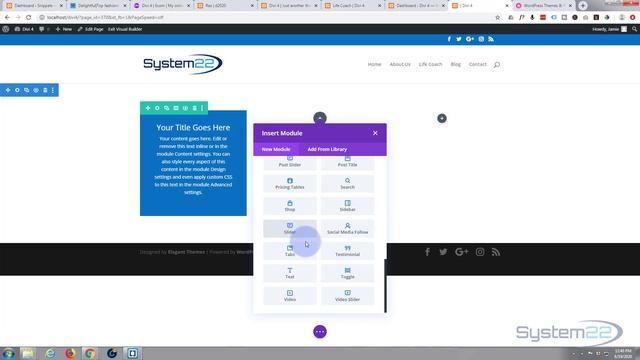Click green row move icon

(x=148, y=108)
